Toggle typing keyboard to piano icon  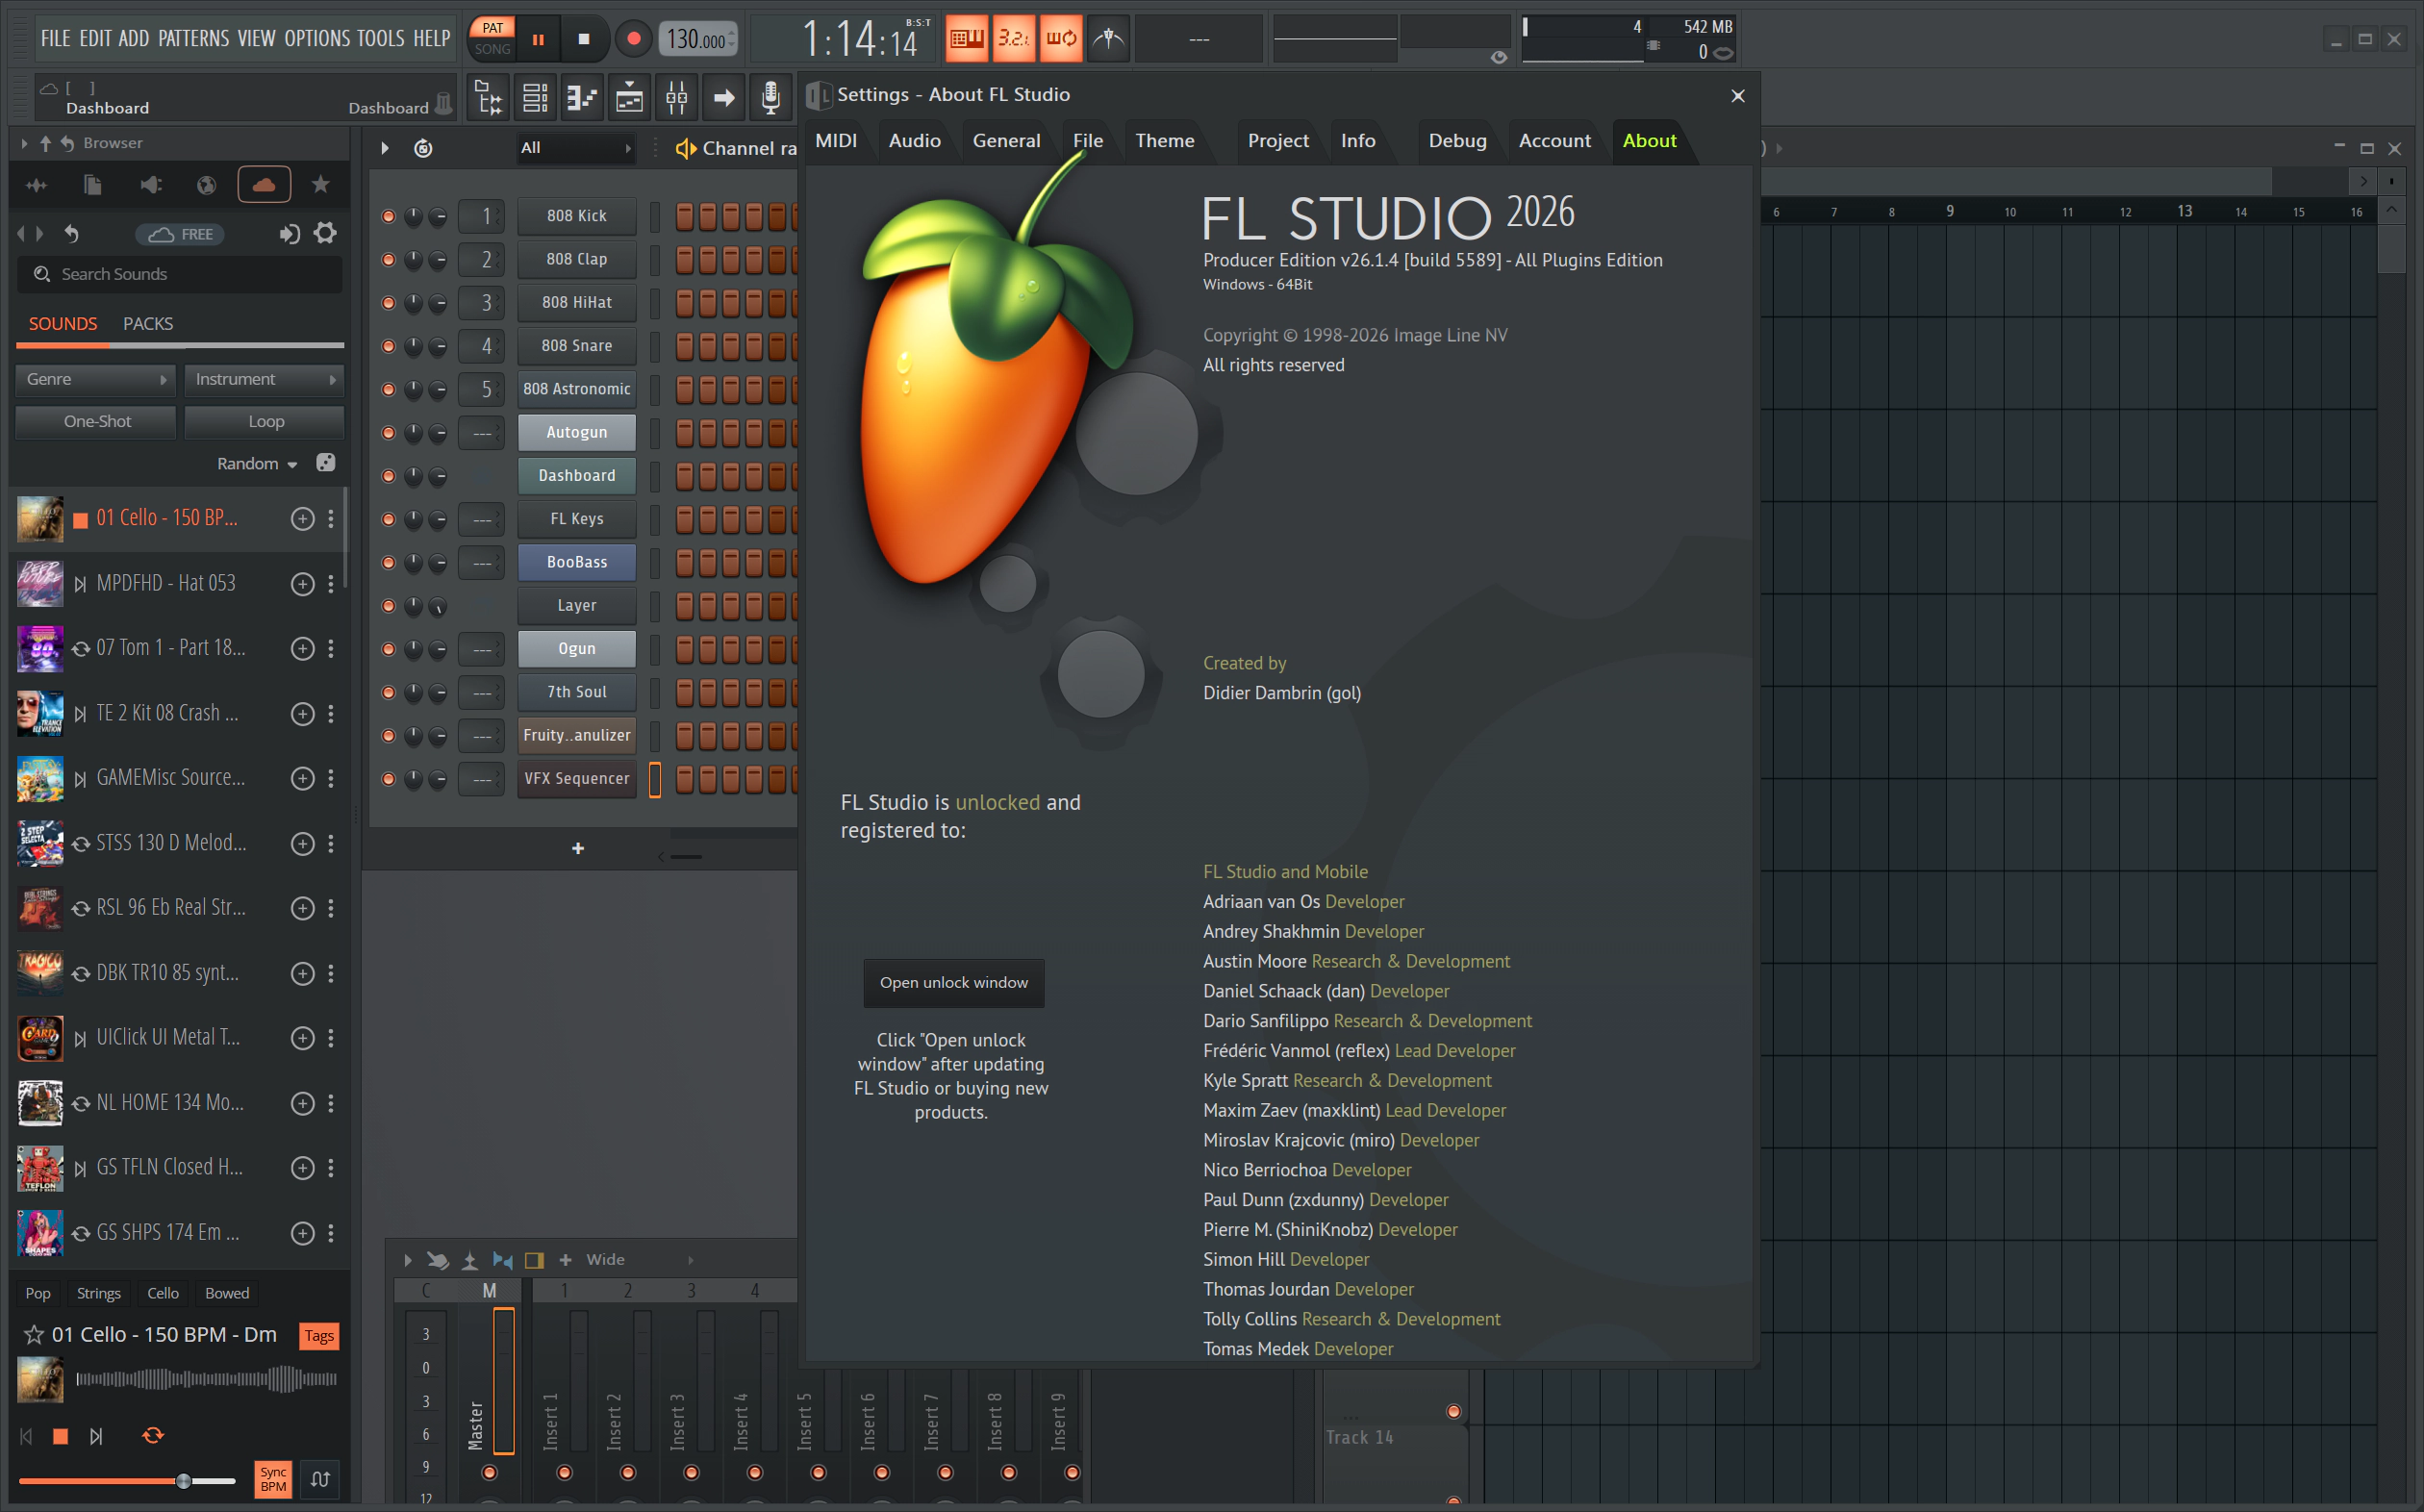tap(966, 39)
